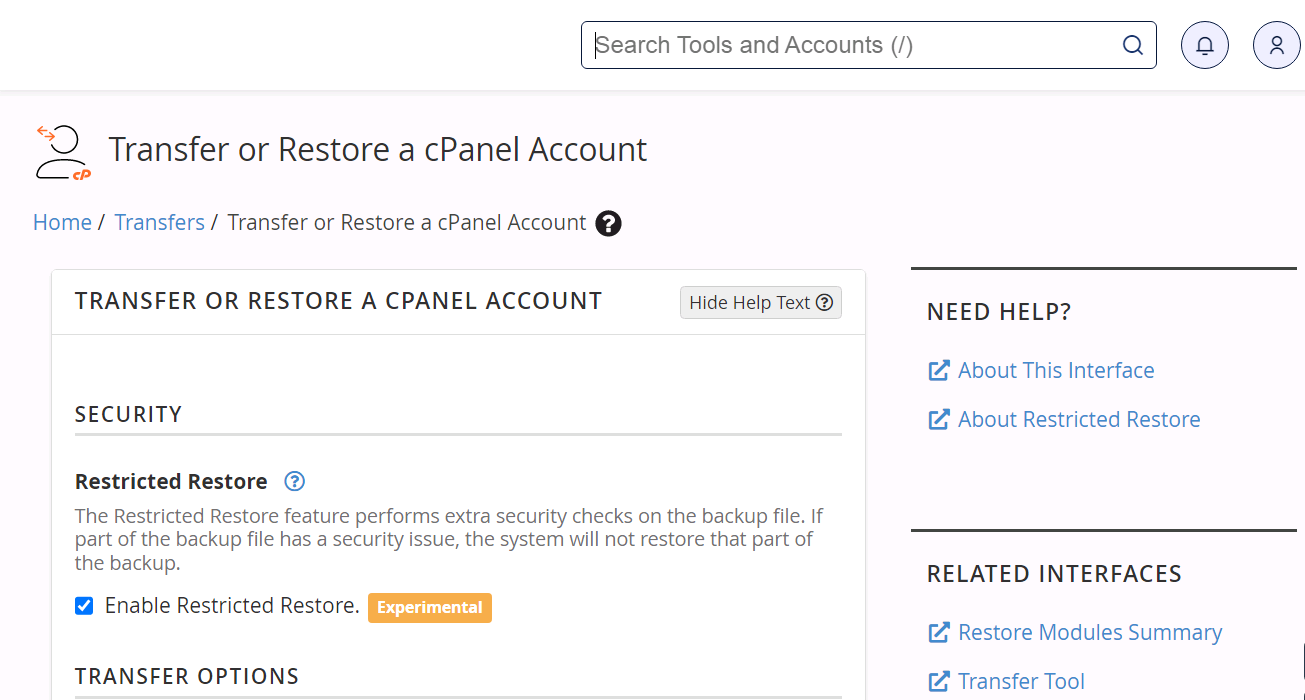
Task: Click external link icon beside Transfer Tool
Action: [939, 682]
